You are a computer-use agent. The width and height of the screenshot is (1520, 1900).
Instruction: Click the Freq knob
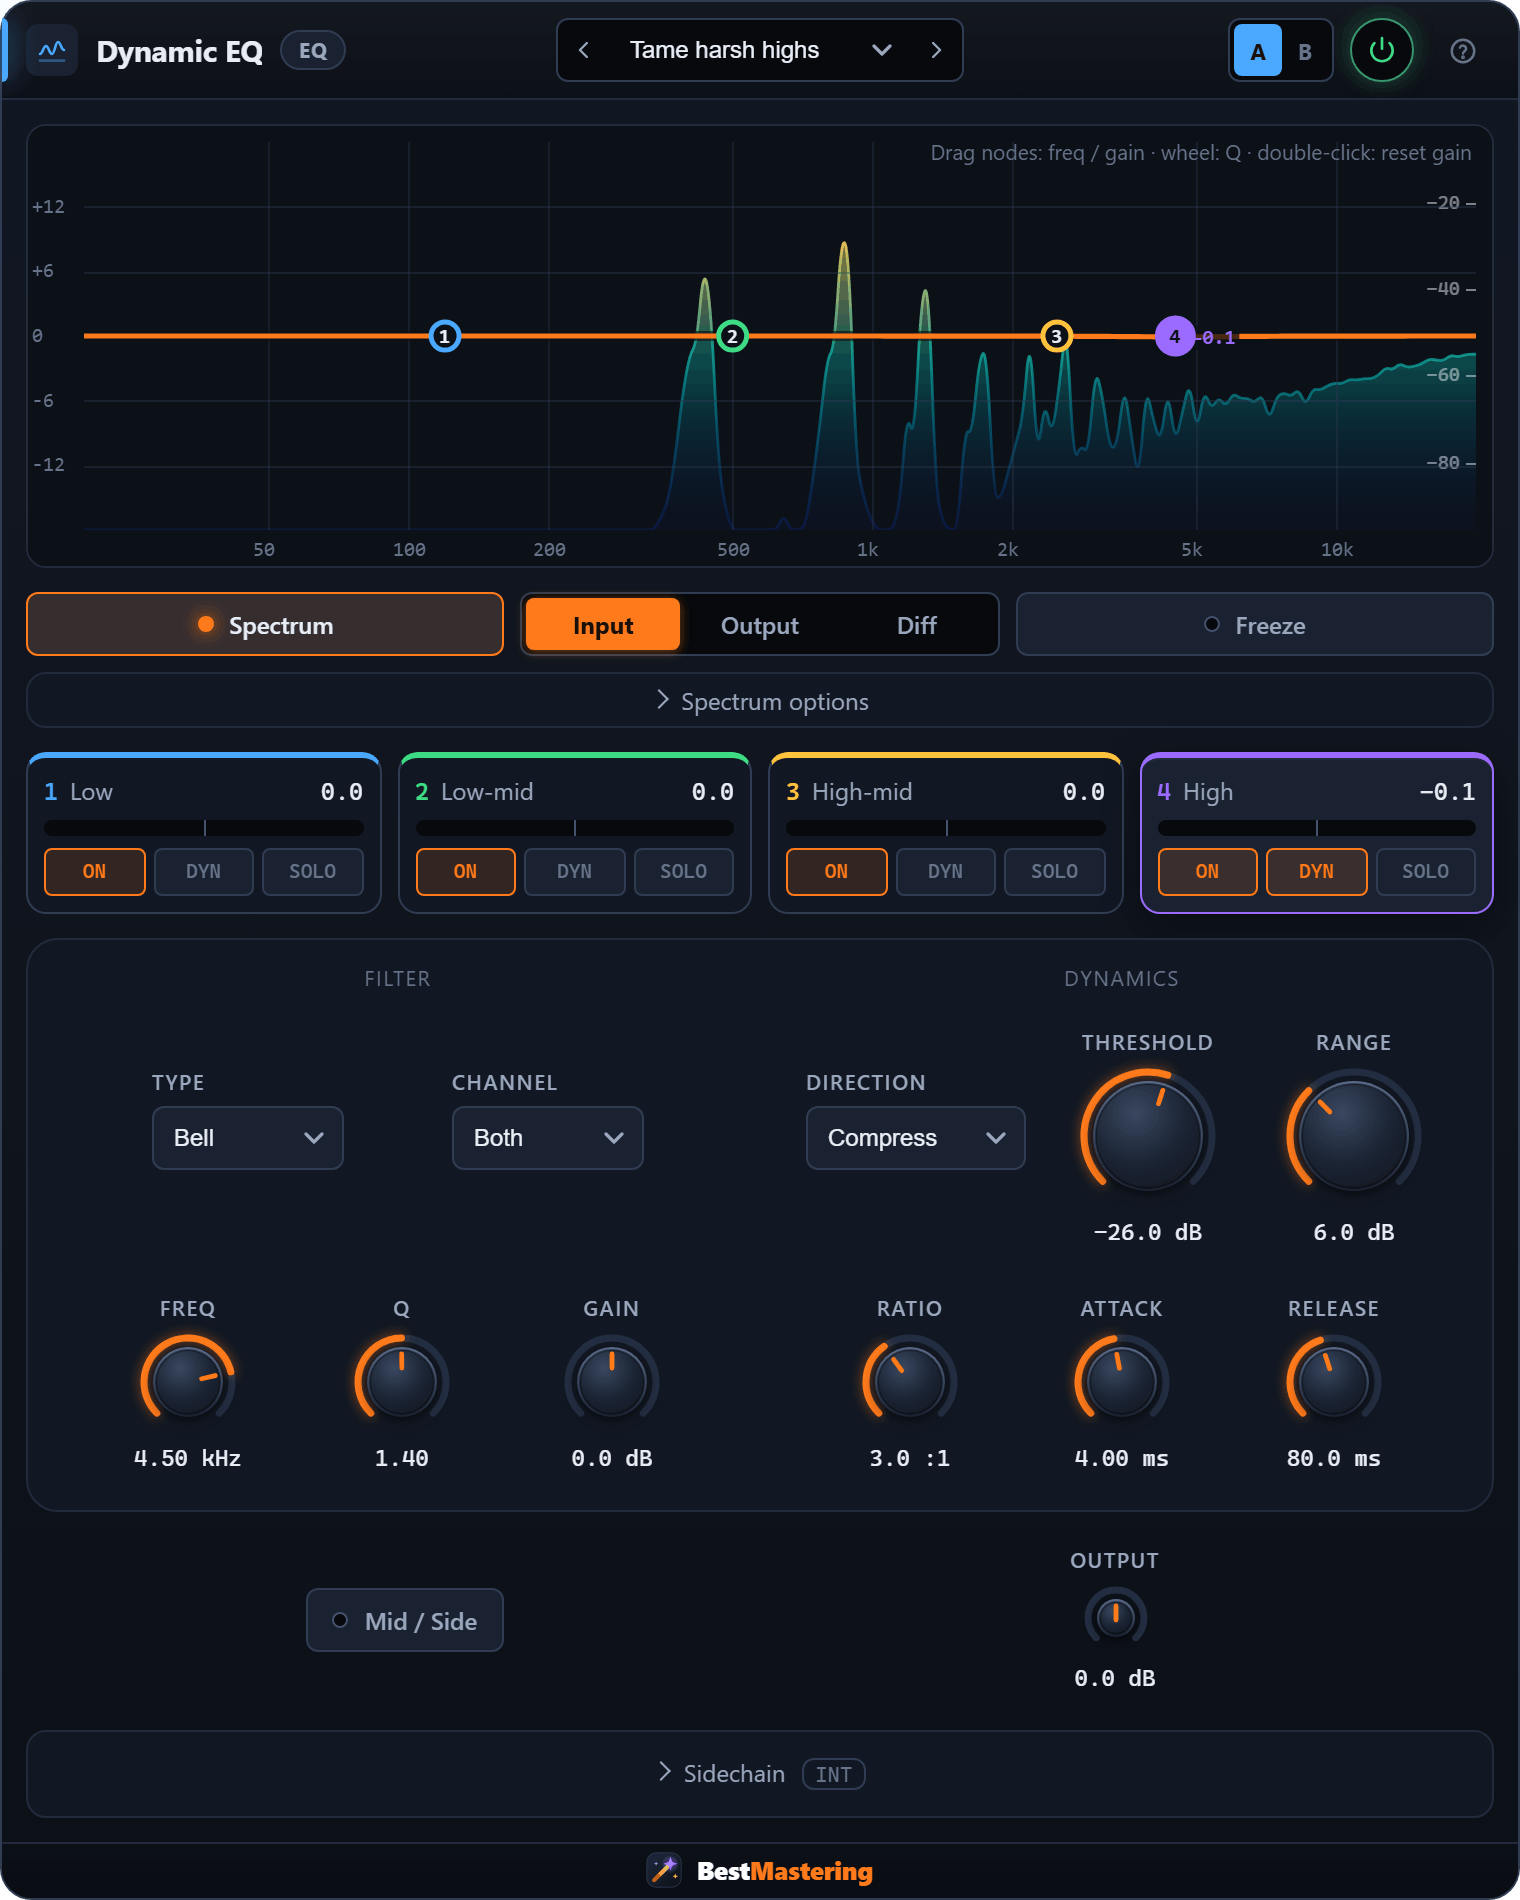188,1381
